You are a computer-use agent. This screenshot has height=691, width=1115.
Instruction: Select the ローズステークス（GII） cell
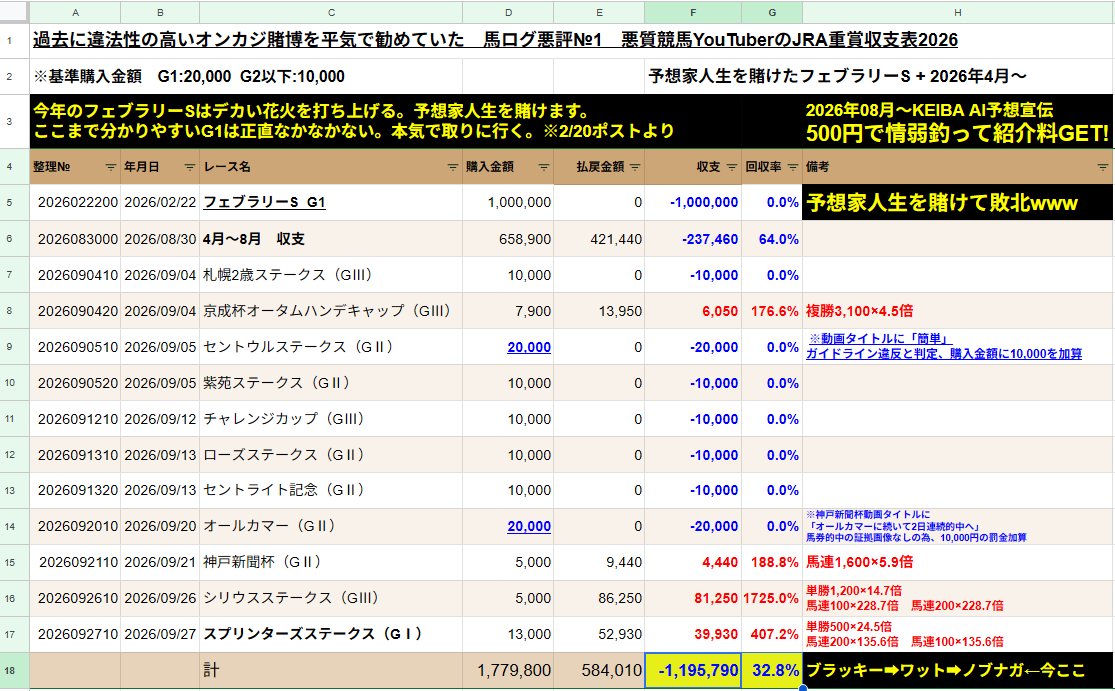tap(331, 454)
